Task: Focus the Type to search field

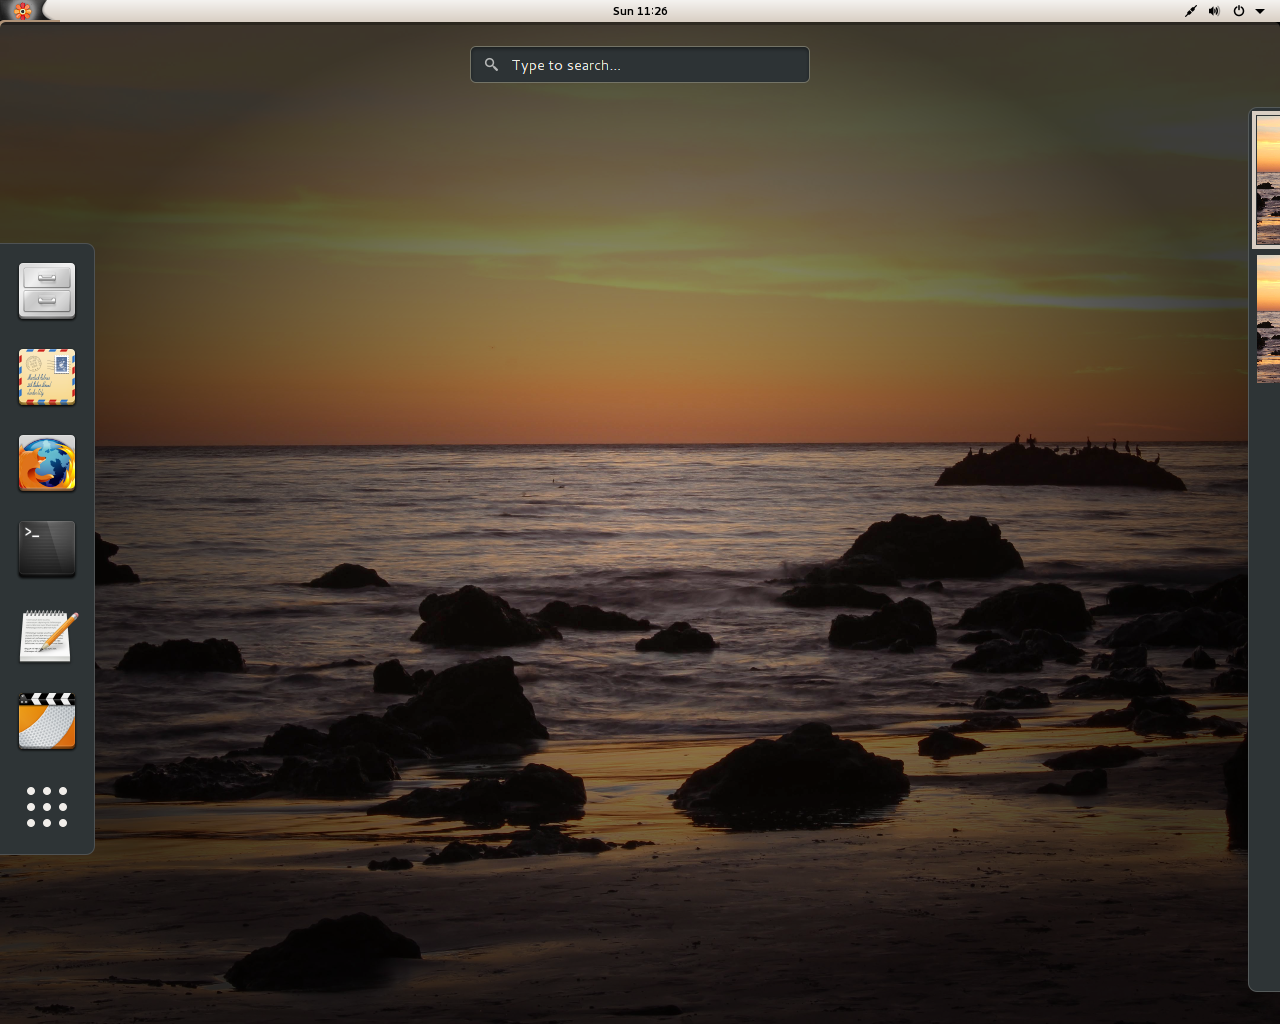Action: pyautogui.click(x=650, y=65)
